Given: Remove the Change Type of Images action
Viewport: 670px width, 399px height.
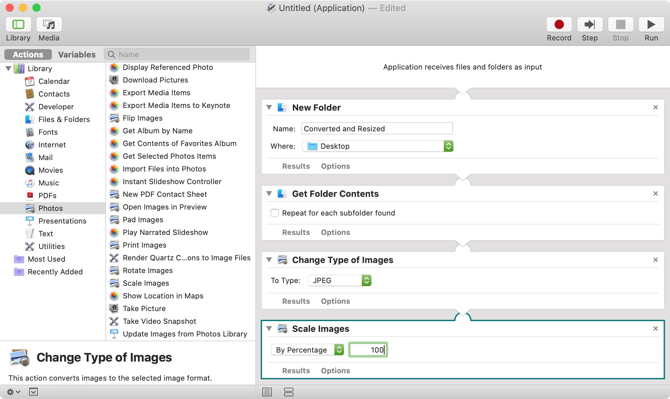Looking at the screenshot, I should point(655,260).
